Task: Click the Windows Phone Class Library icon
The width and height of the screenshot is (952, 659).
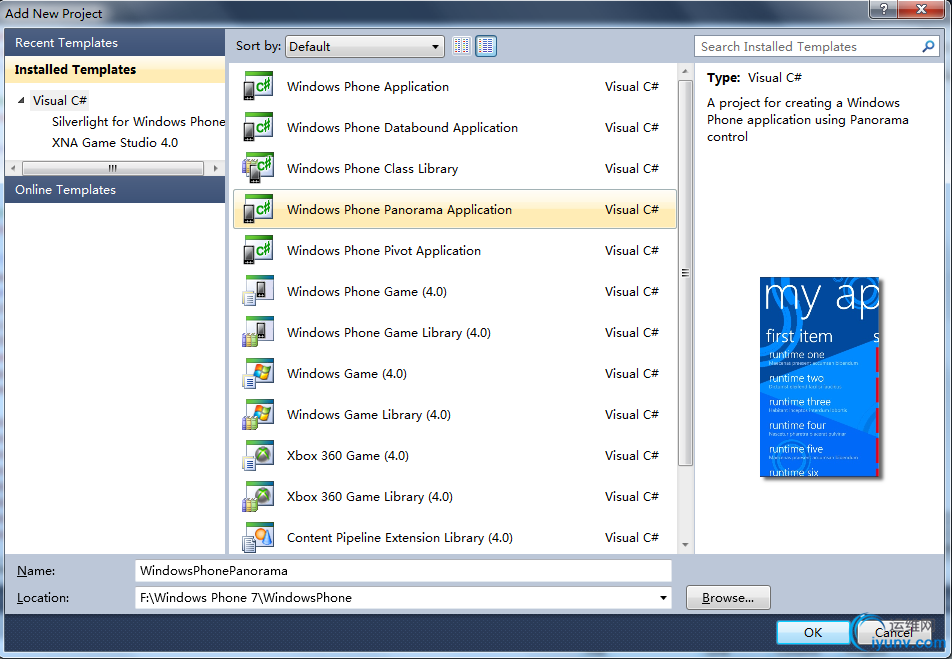Action: coord(258,168)
